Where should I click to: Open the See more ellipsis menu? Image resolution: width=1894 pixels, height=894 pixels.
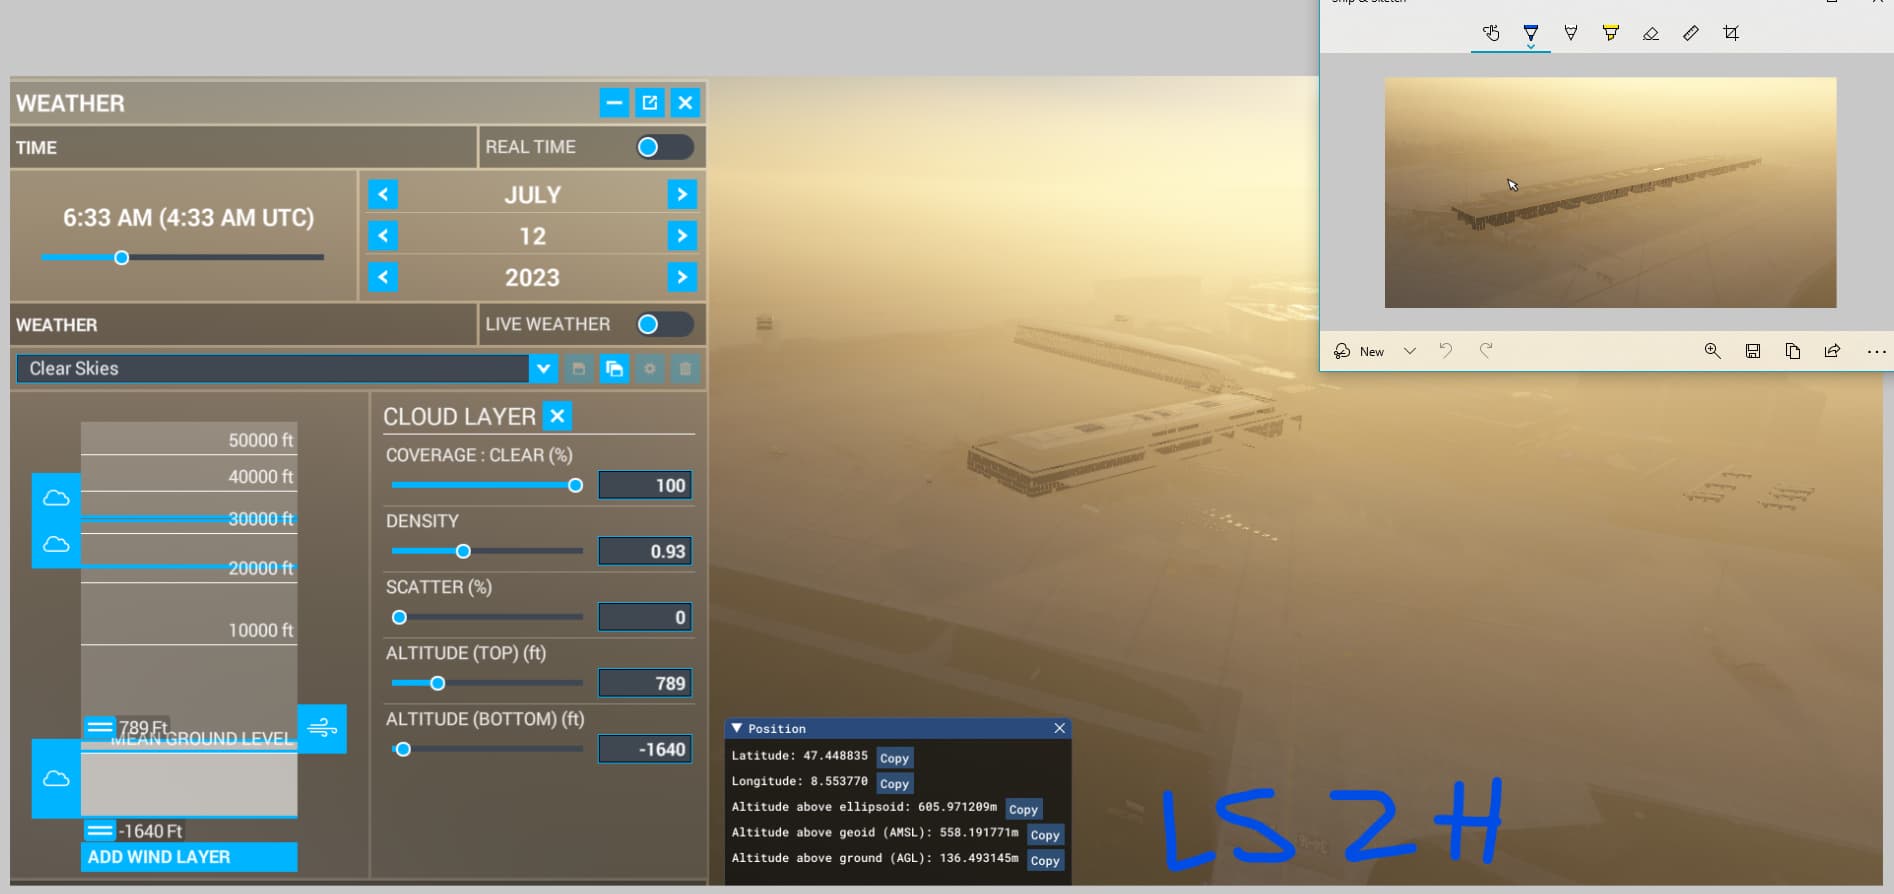coord(1876,351)
